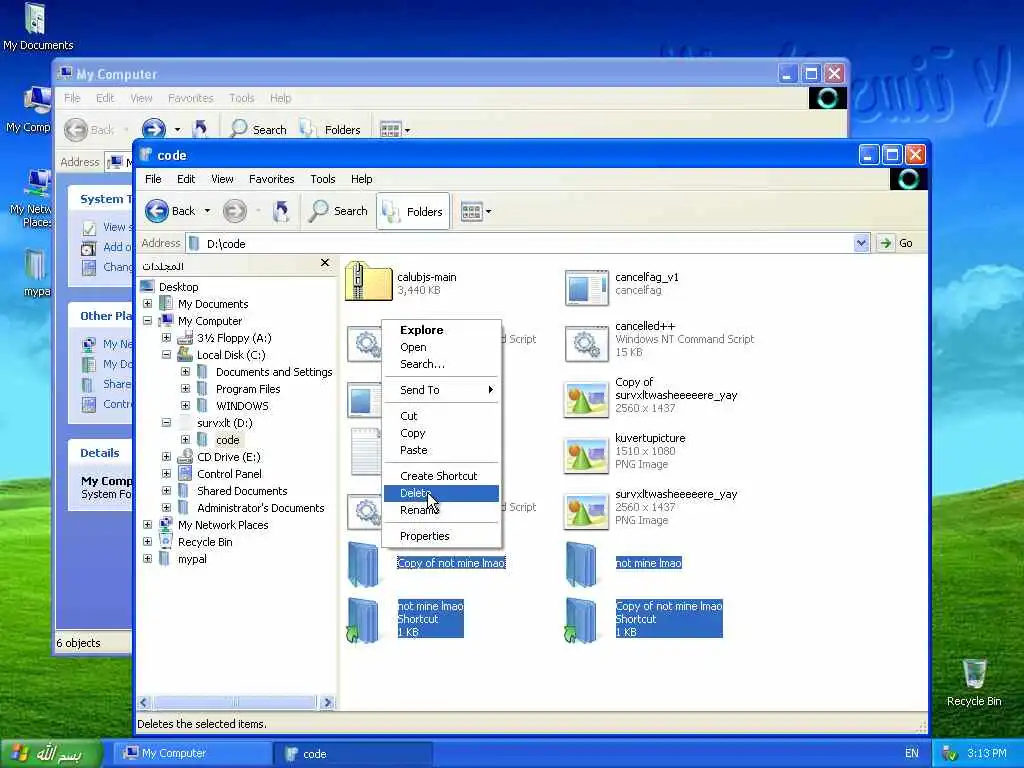The width and height of the screenshot is (1024, 768).
Task: Select the cancelled++ command script icon
Action: [x=586, y=344]
